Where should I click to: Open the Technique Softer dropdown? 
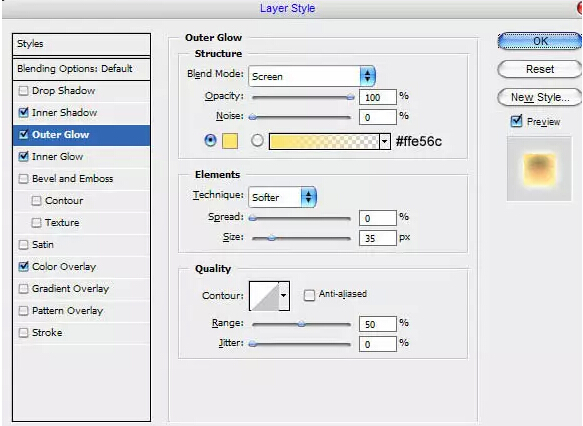pyautogui.click(x=283, y=197)
